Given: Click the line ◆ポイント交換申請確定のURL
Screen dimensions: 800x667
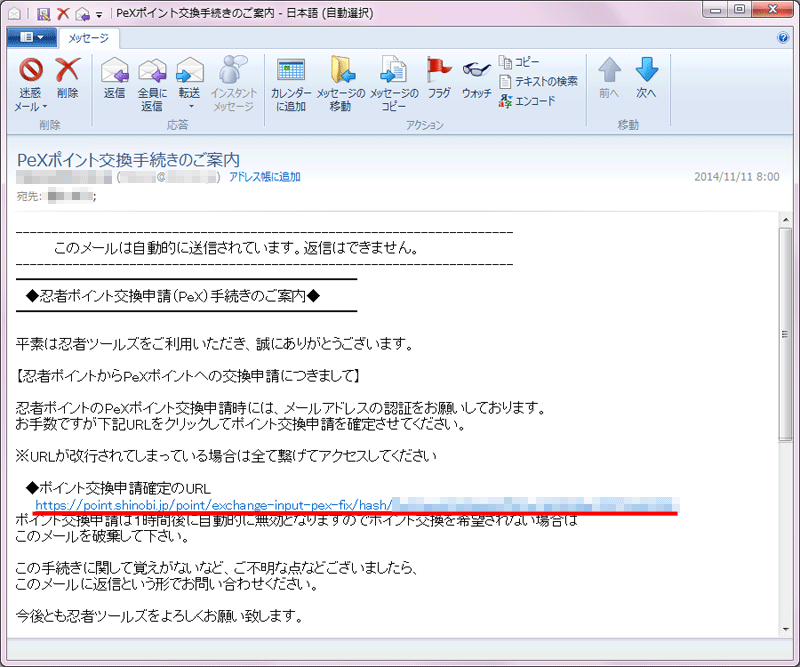Looking at the screenshot, I should pyautogui.click(x=118, y=488).
